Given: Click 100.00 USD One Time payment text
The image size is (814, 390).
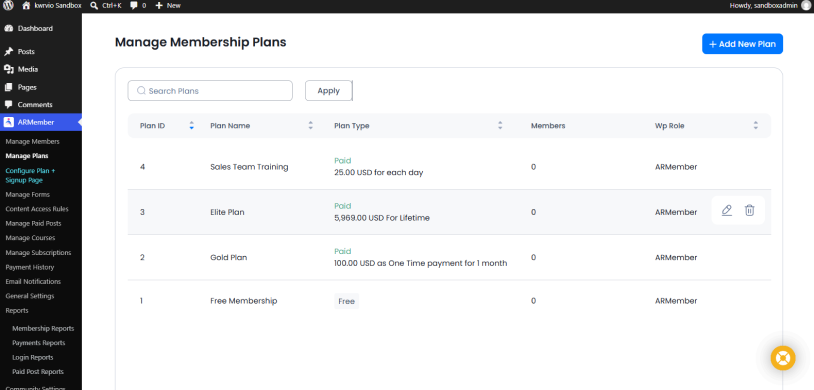Looking at the screenshot, I should click(x=420, y=263).
